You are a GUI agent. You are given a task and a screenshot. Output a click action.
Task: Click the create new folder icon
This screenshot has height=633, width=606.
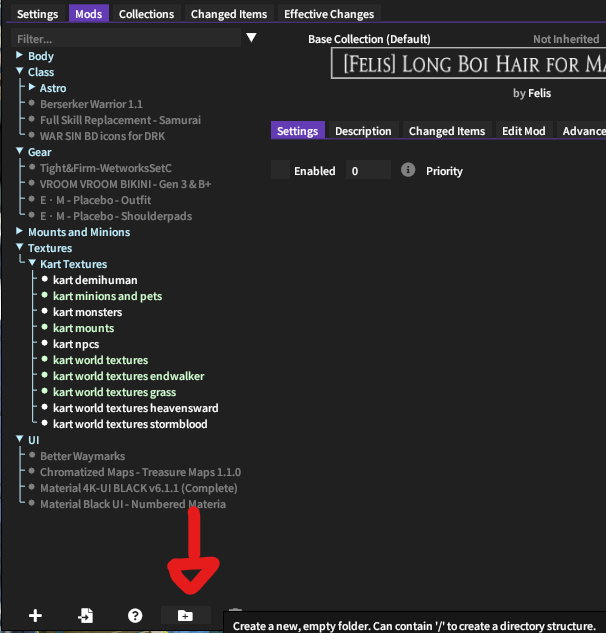(185, 616)
